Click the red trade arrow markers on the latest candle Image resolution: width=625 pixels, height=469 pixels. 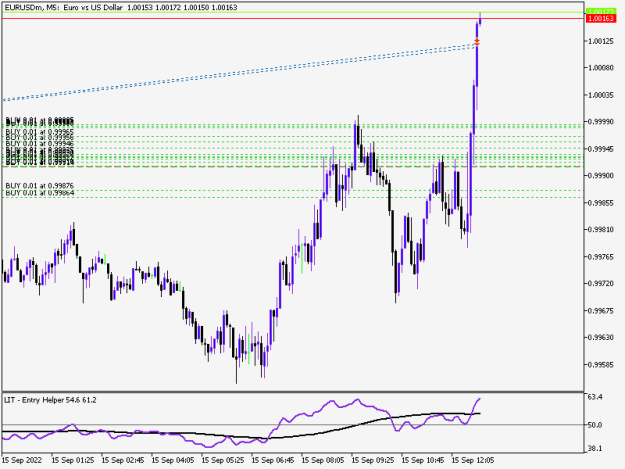pyautogui.click(x=477, y=42)
